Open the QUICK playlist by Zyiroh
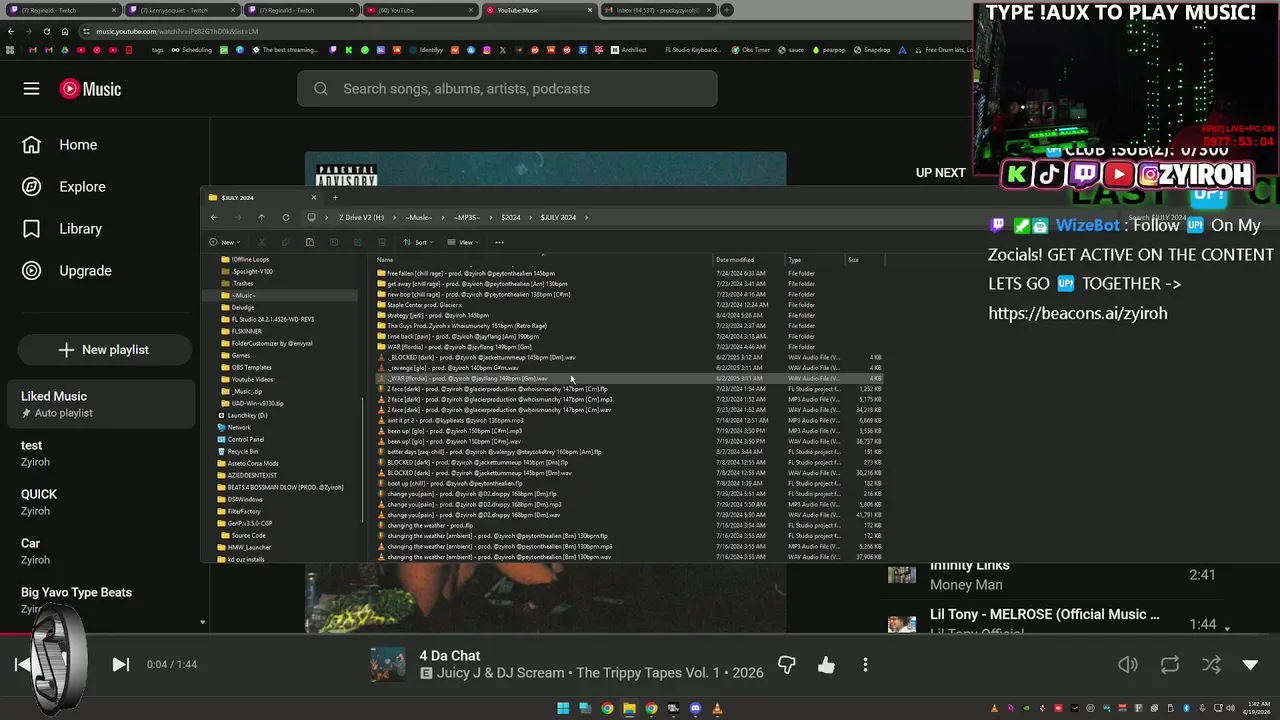 tap(100, 502)
